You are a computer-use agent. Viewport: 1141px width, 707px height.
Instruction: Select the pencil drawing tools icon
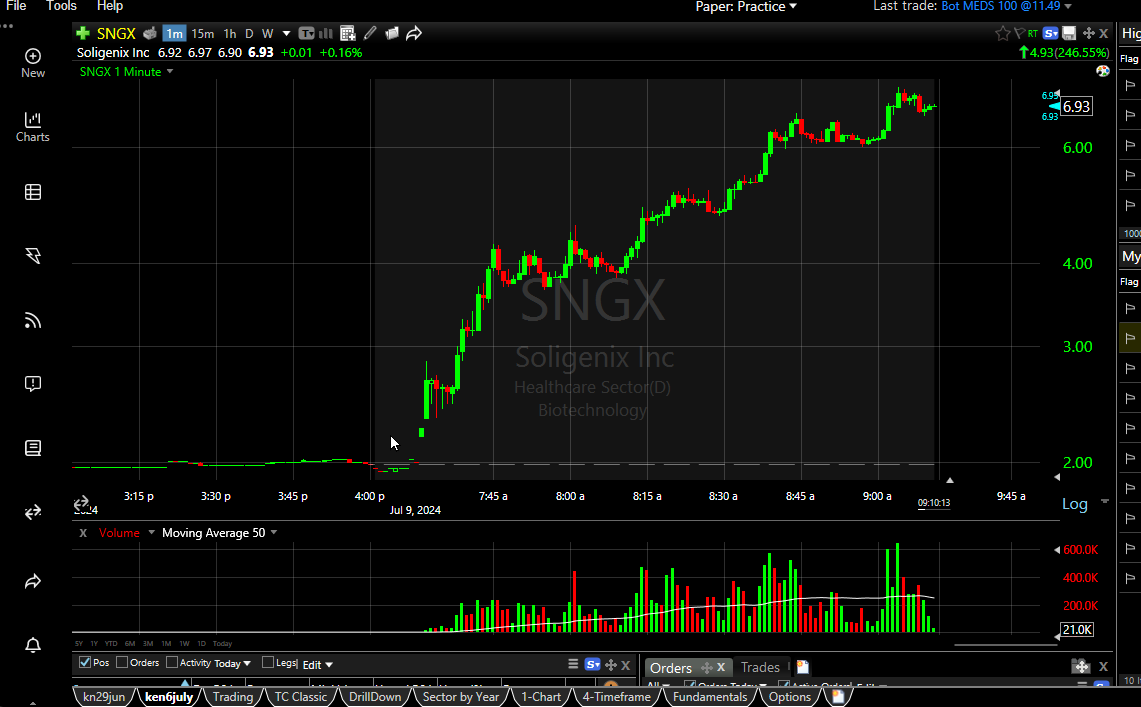370,33
